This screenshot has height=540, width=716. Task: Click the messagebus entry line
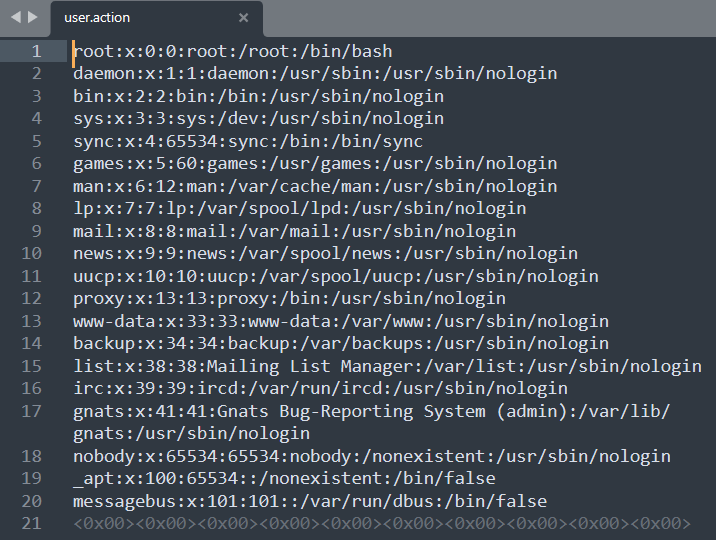click(x=310, y=501)
